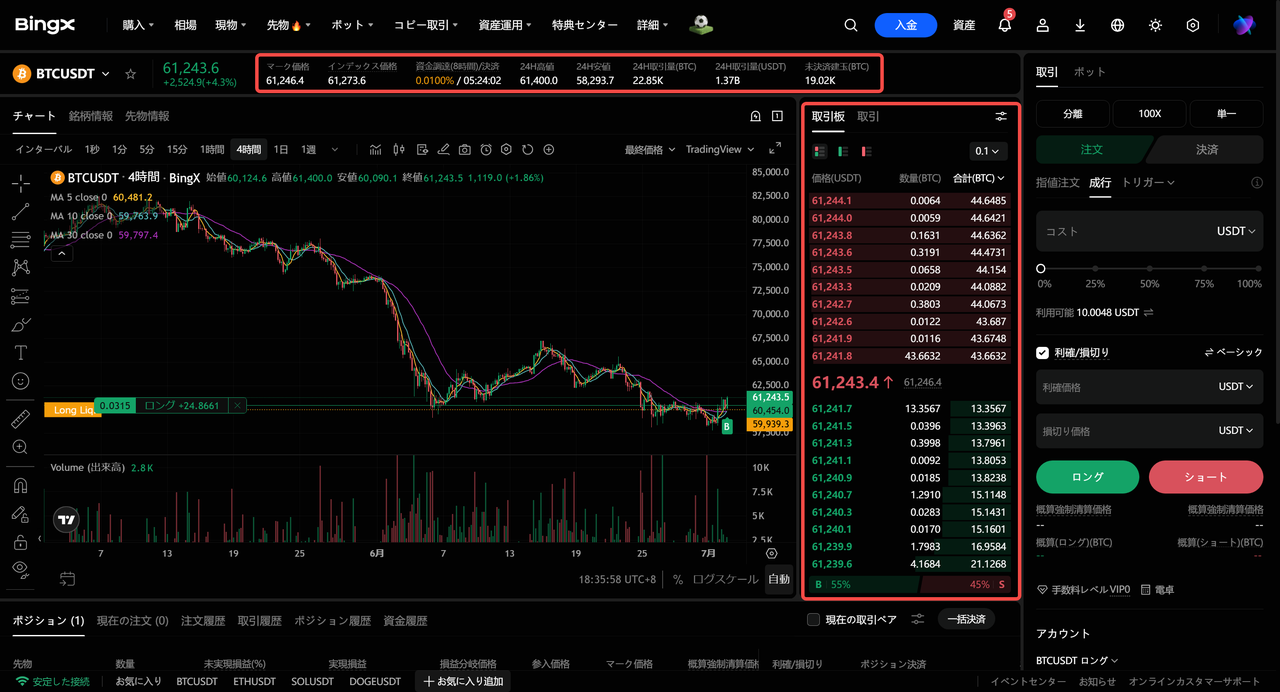Select the trend line drawing tool
This screenshot has height=692, width=1280.
[20, 212]
